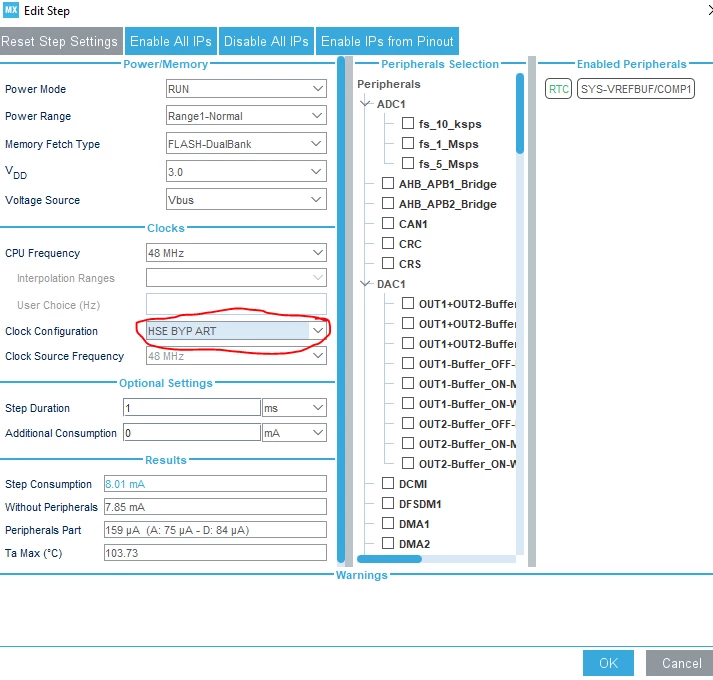
Task: Open the disabled Interpolation Ranges dropdown
Action: click(236, 277)
